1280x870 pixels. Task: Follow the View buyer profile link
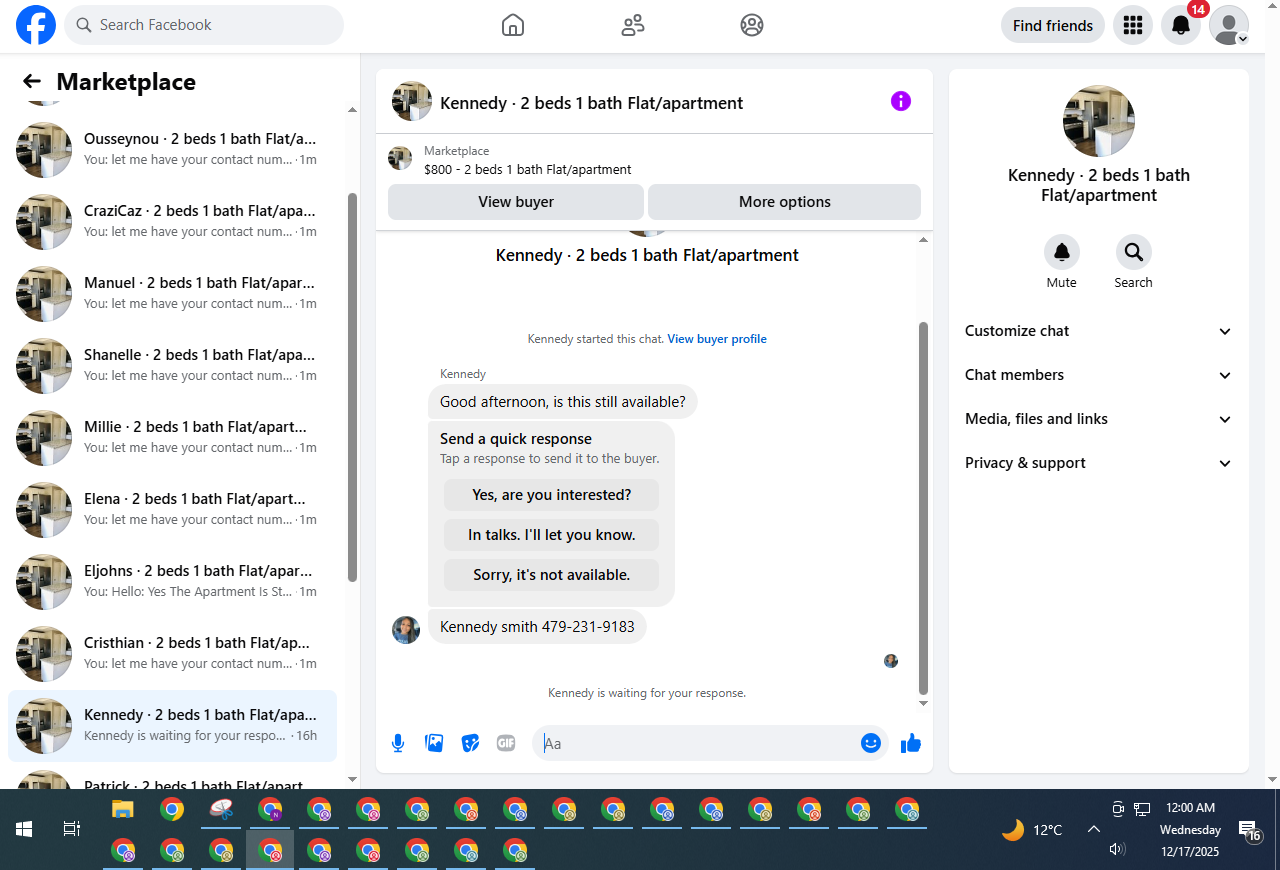click(717, 339)
